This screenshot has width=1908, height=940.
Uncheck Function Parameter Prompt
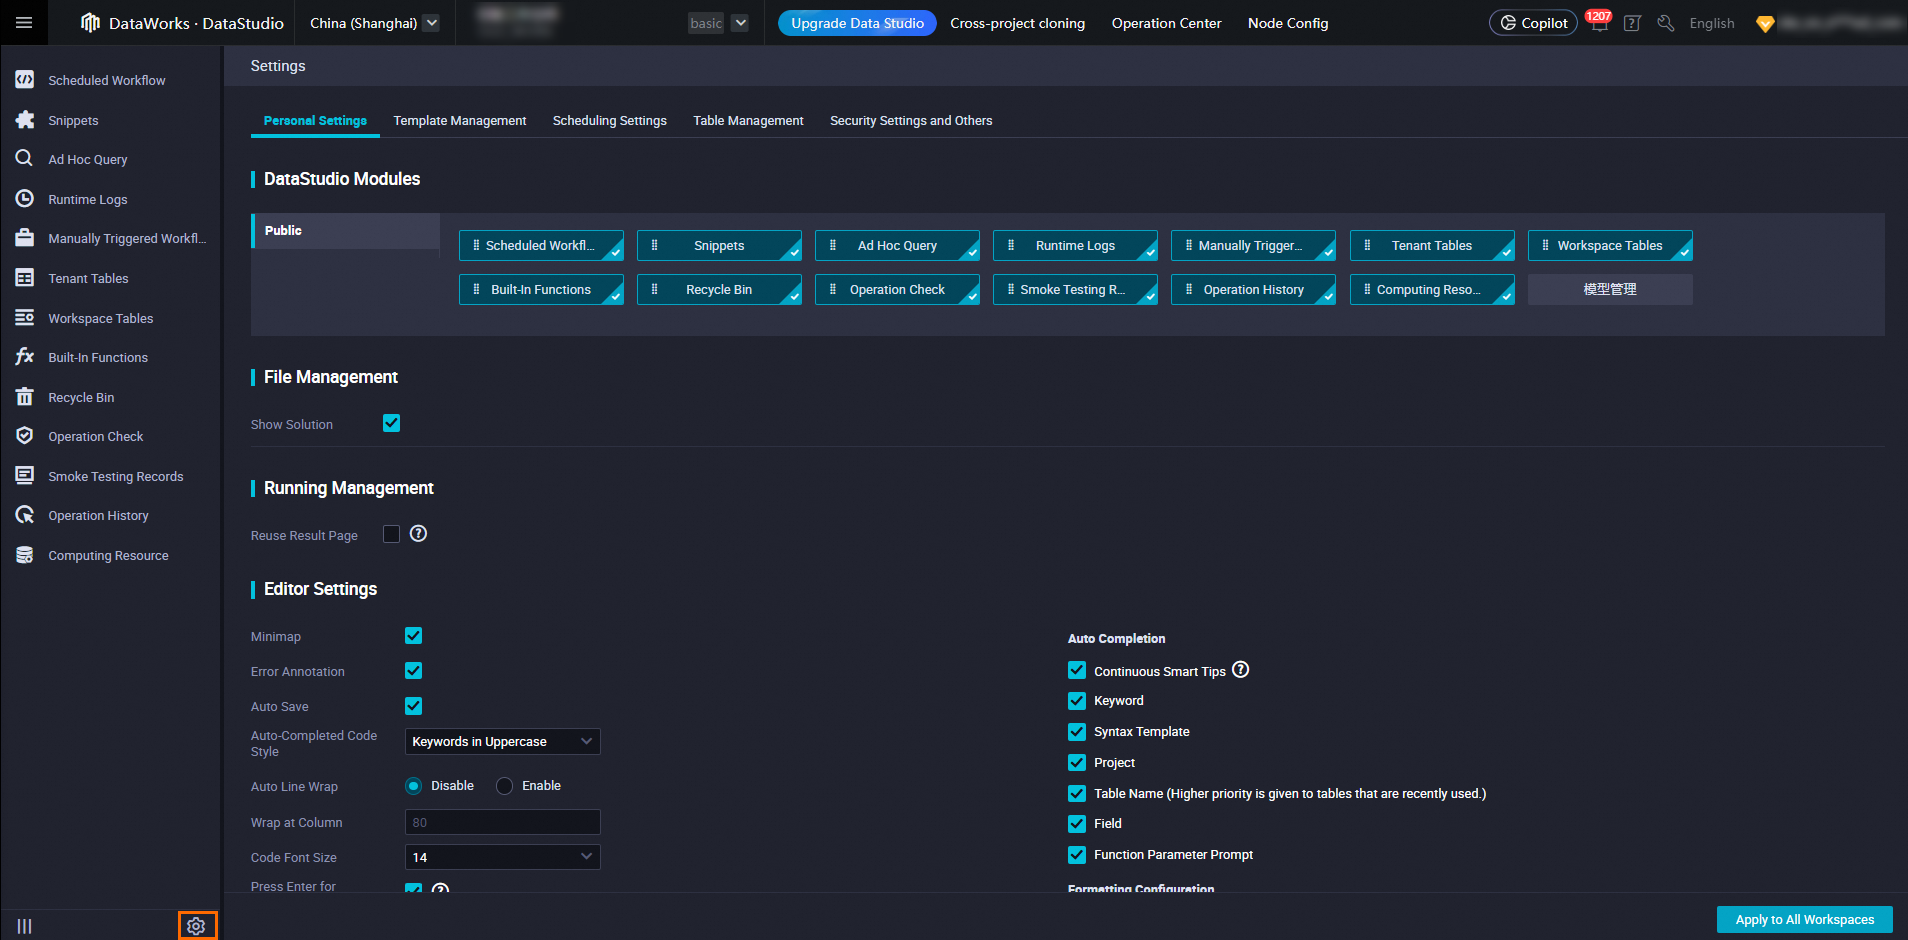tap(1077, 855)
